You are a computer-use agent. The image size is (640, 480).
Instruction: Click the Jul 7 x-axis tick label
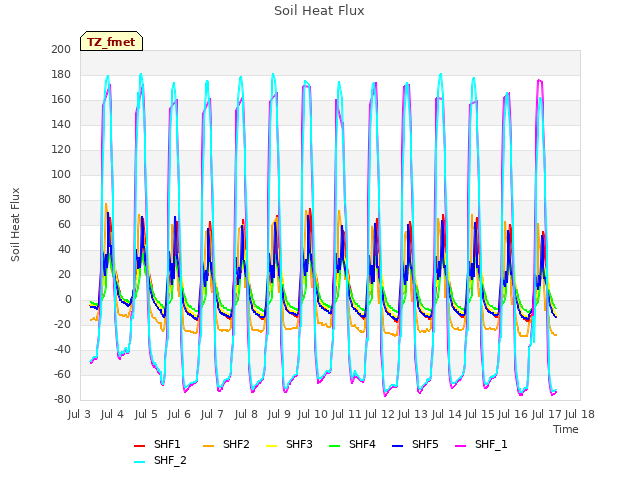212,414
